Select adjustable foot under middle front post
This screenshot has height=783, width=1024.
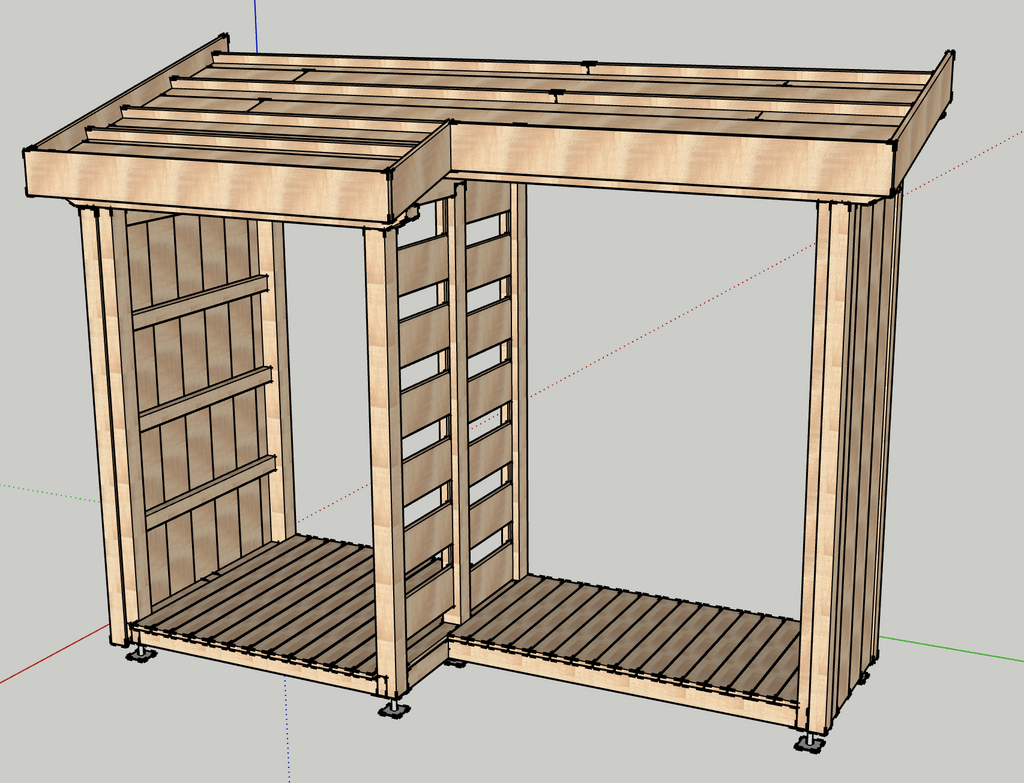393,709
